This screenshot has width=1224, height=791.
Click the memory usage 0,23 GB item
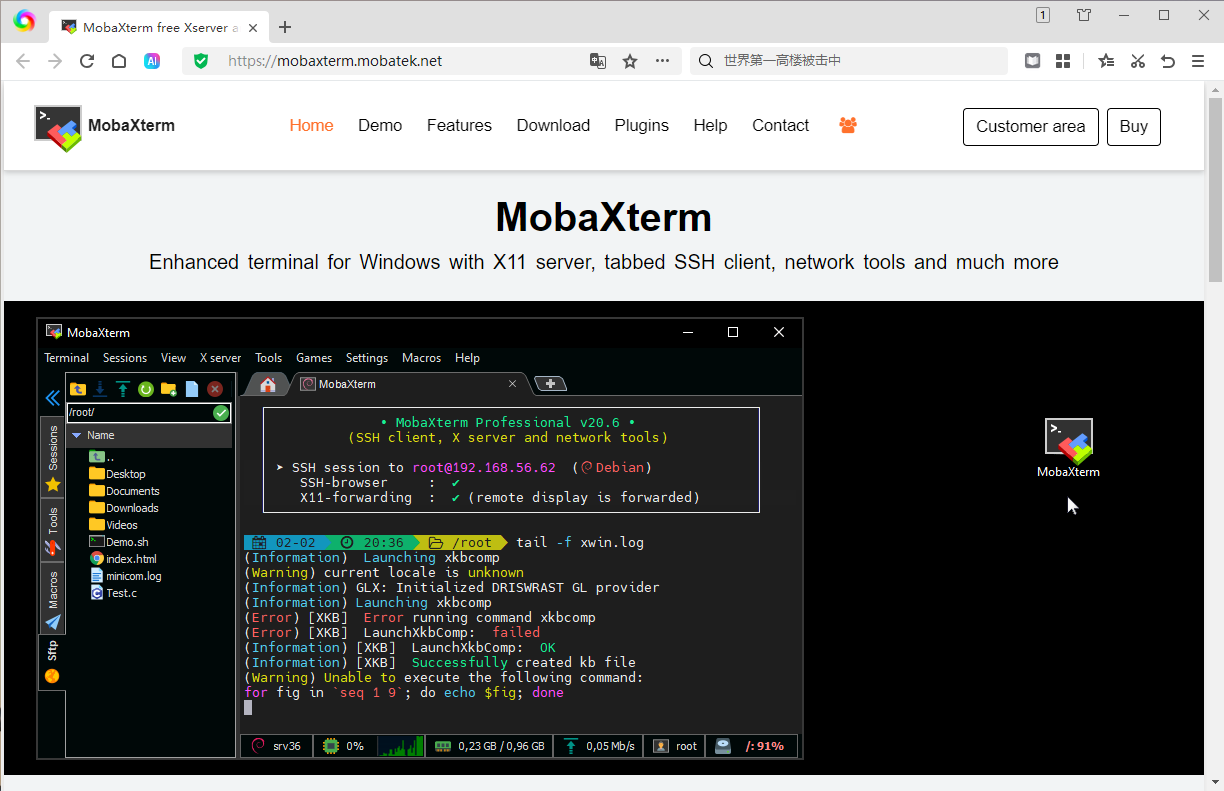(490, 746)
